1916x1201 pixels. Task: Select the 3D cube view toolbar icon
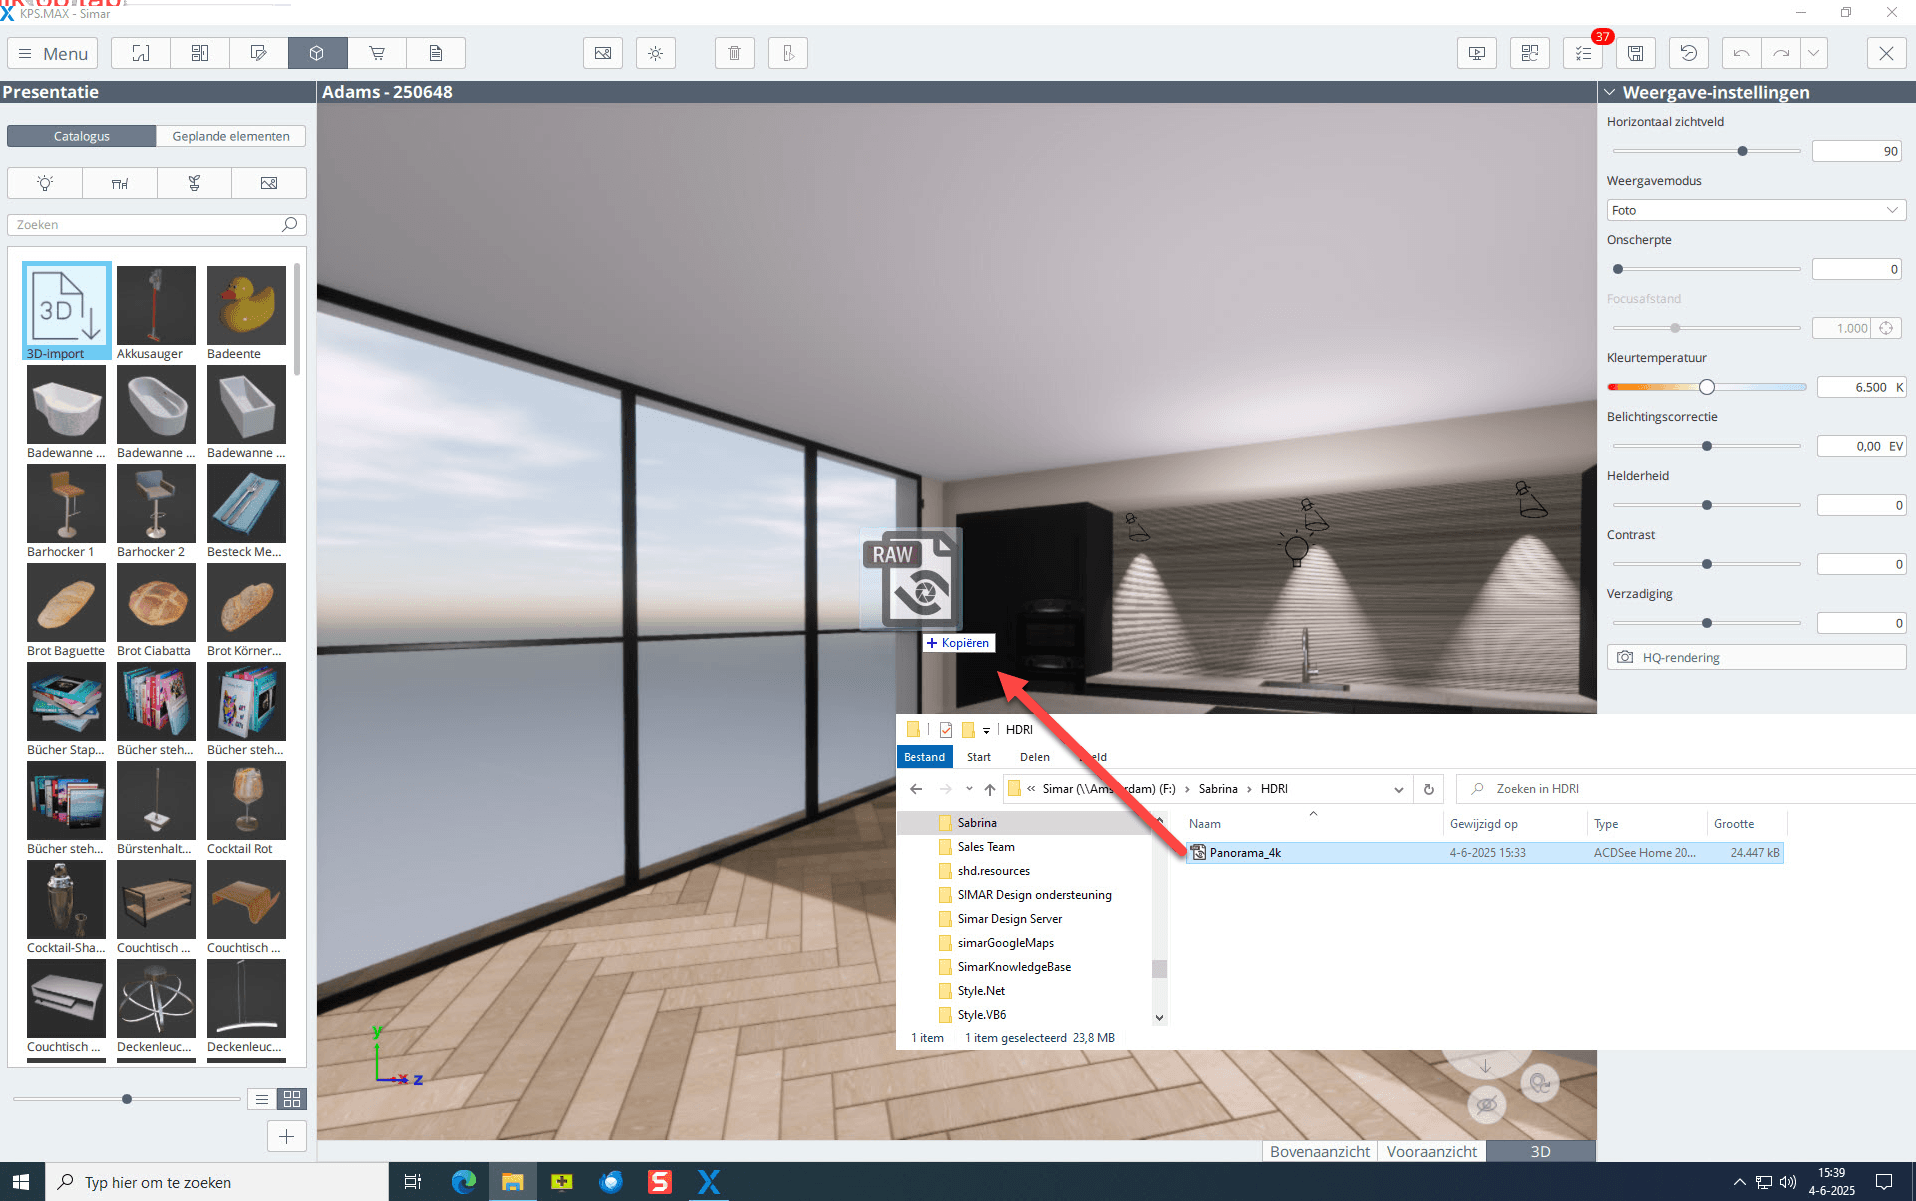[317, 53]
